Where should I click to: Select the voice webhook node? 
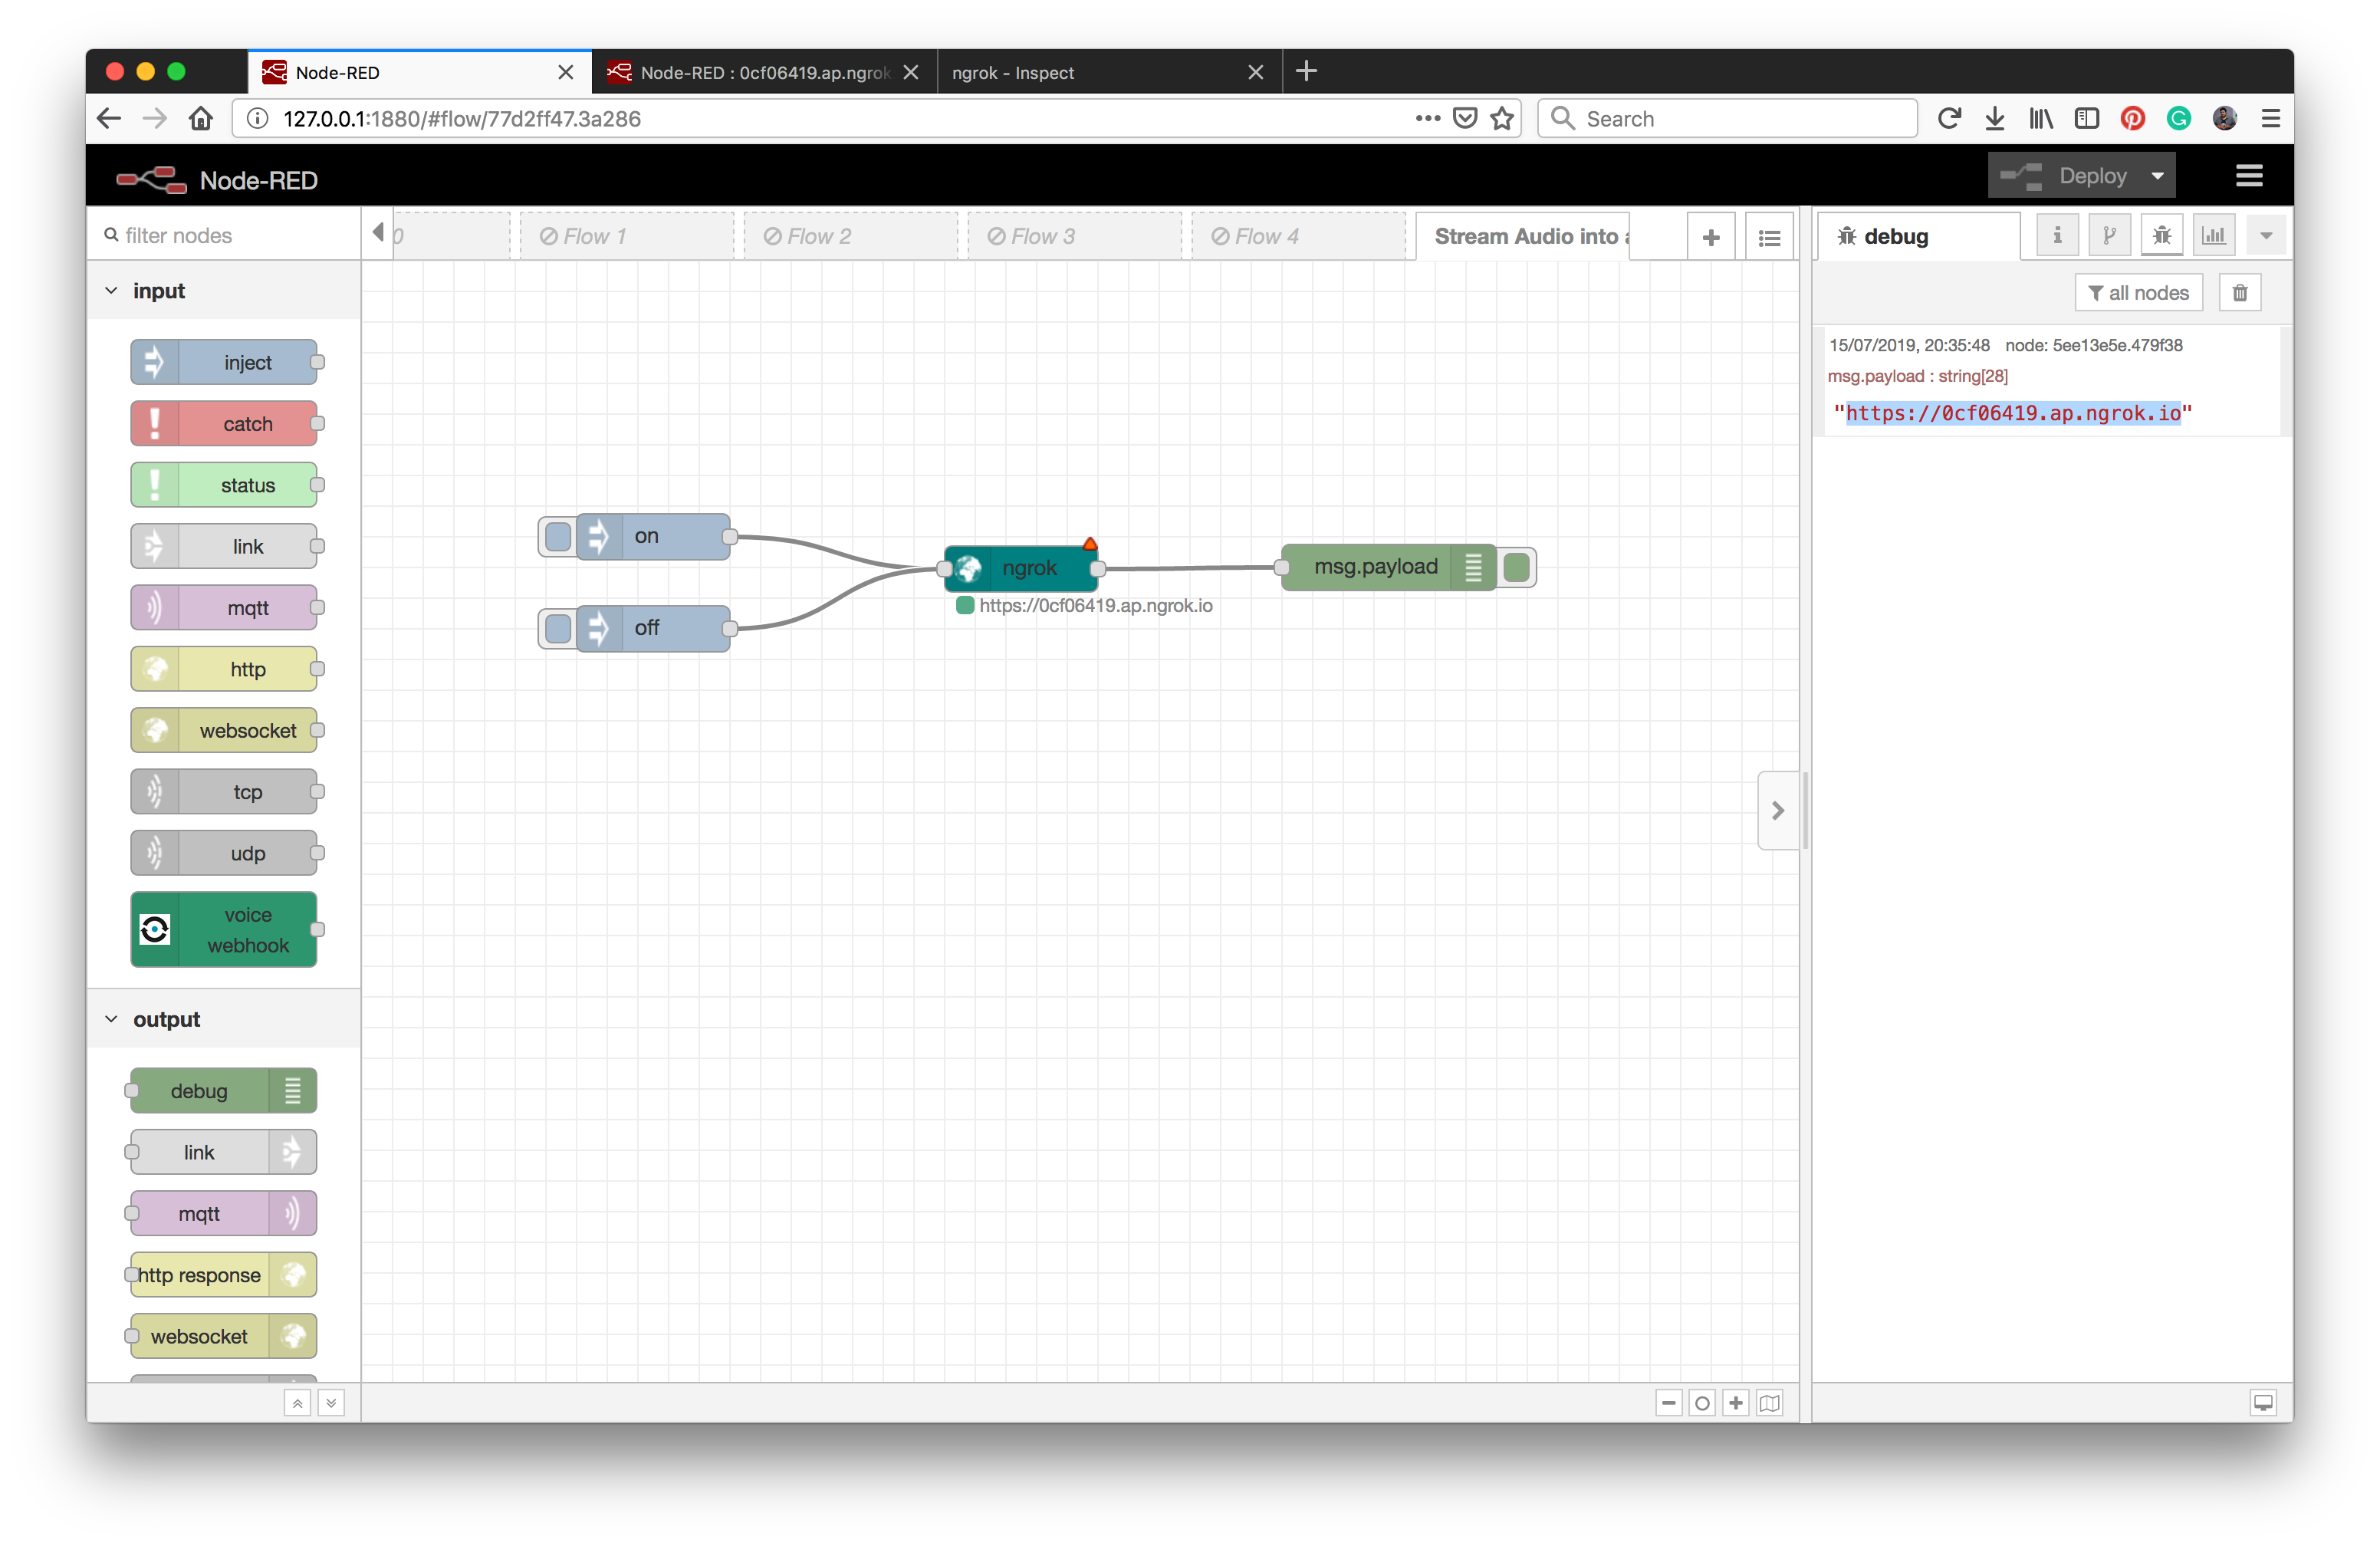tap(224, 930)
